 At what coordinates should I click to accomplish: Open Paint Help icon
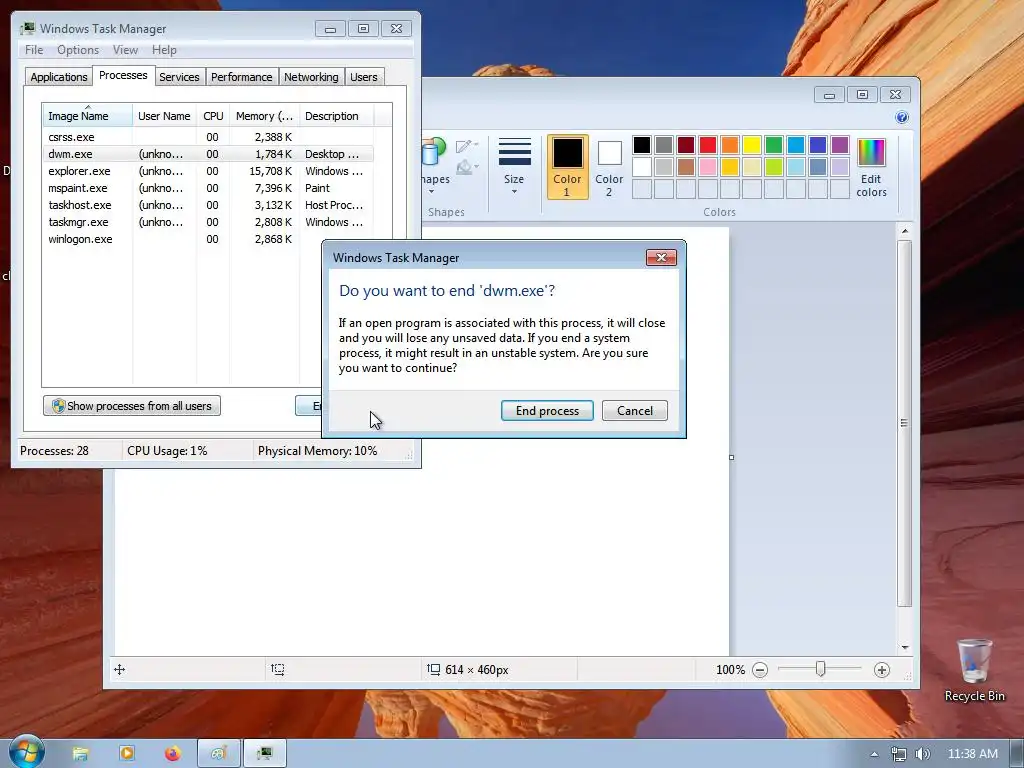coord(902,118)
